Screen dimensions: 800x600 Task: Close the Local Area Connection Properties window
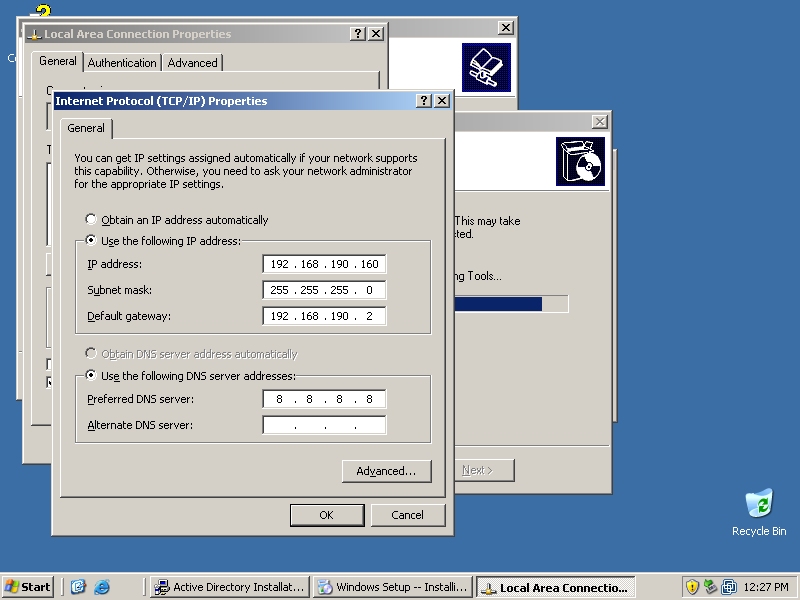pyautogui.click(x=376, y=34)
